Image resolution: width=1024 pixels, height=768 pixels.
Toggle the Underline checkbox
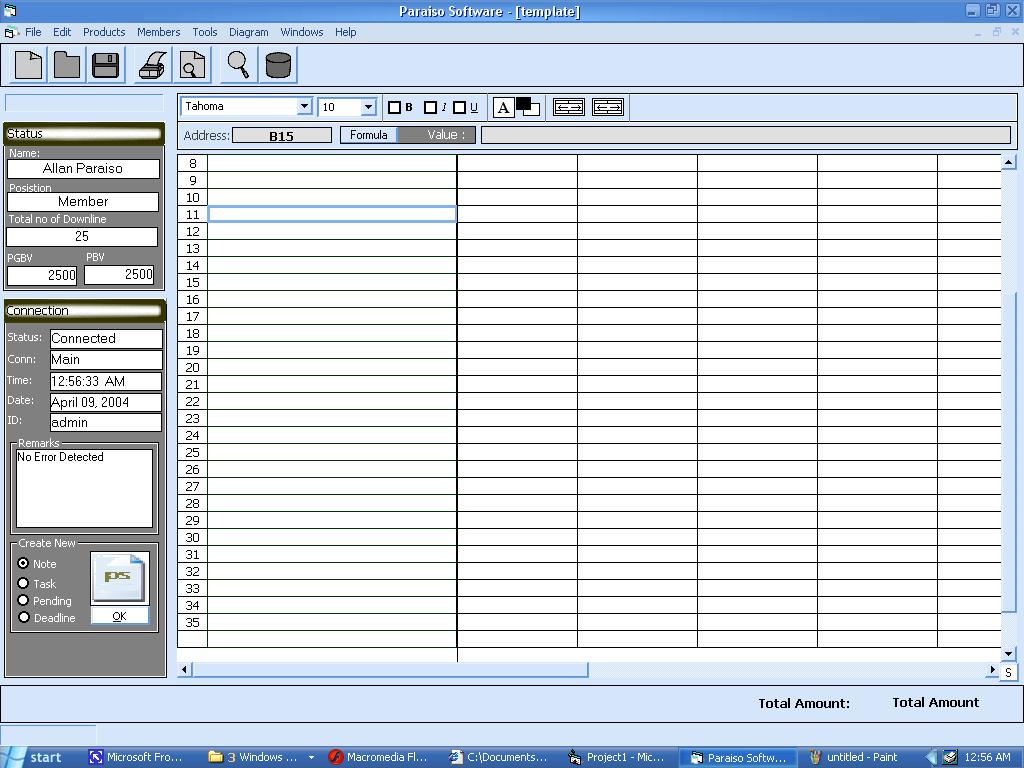(x=460, y=108)
